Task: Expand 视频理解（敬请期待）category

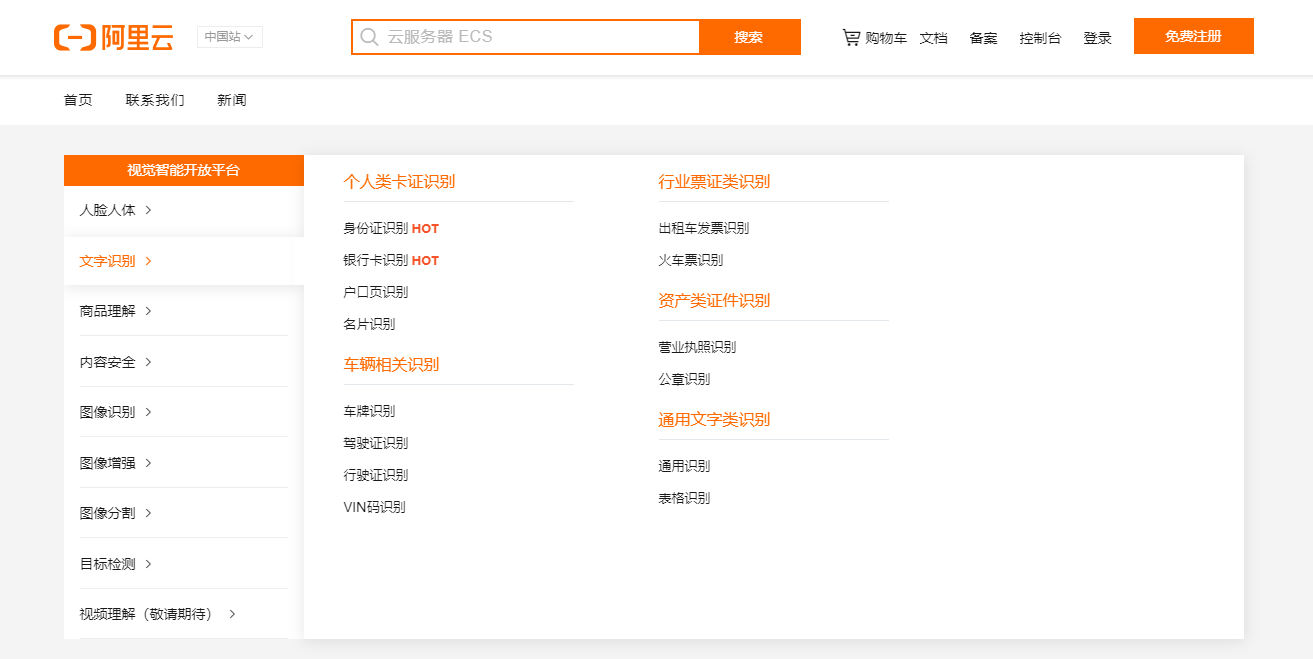Action: (184, 614)
